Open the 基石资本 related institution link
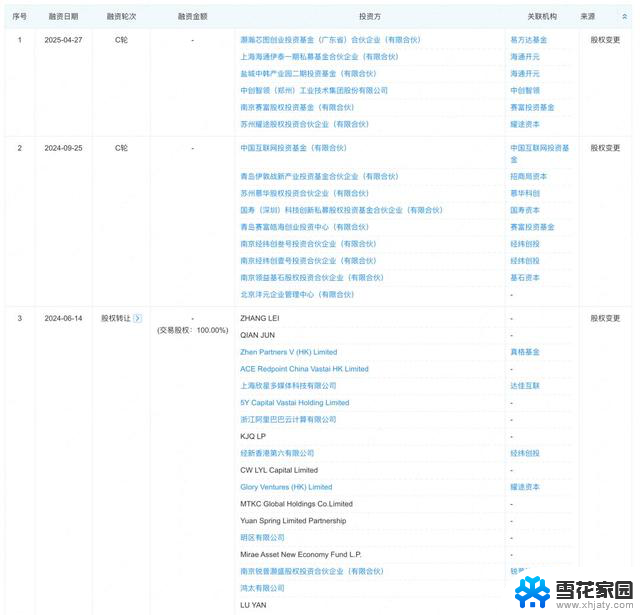 pyautogui.click(x=525, y=278)
